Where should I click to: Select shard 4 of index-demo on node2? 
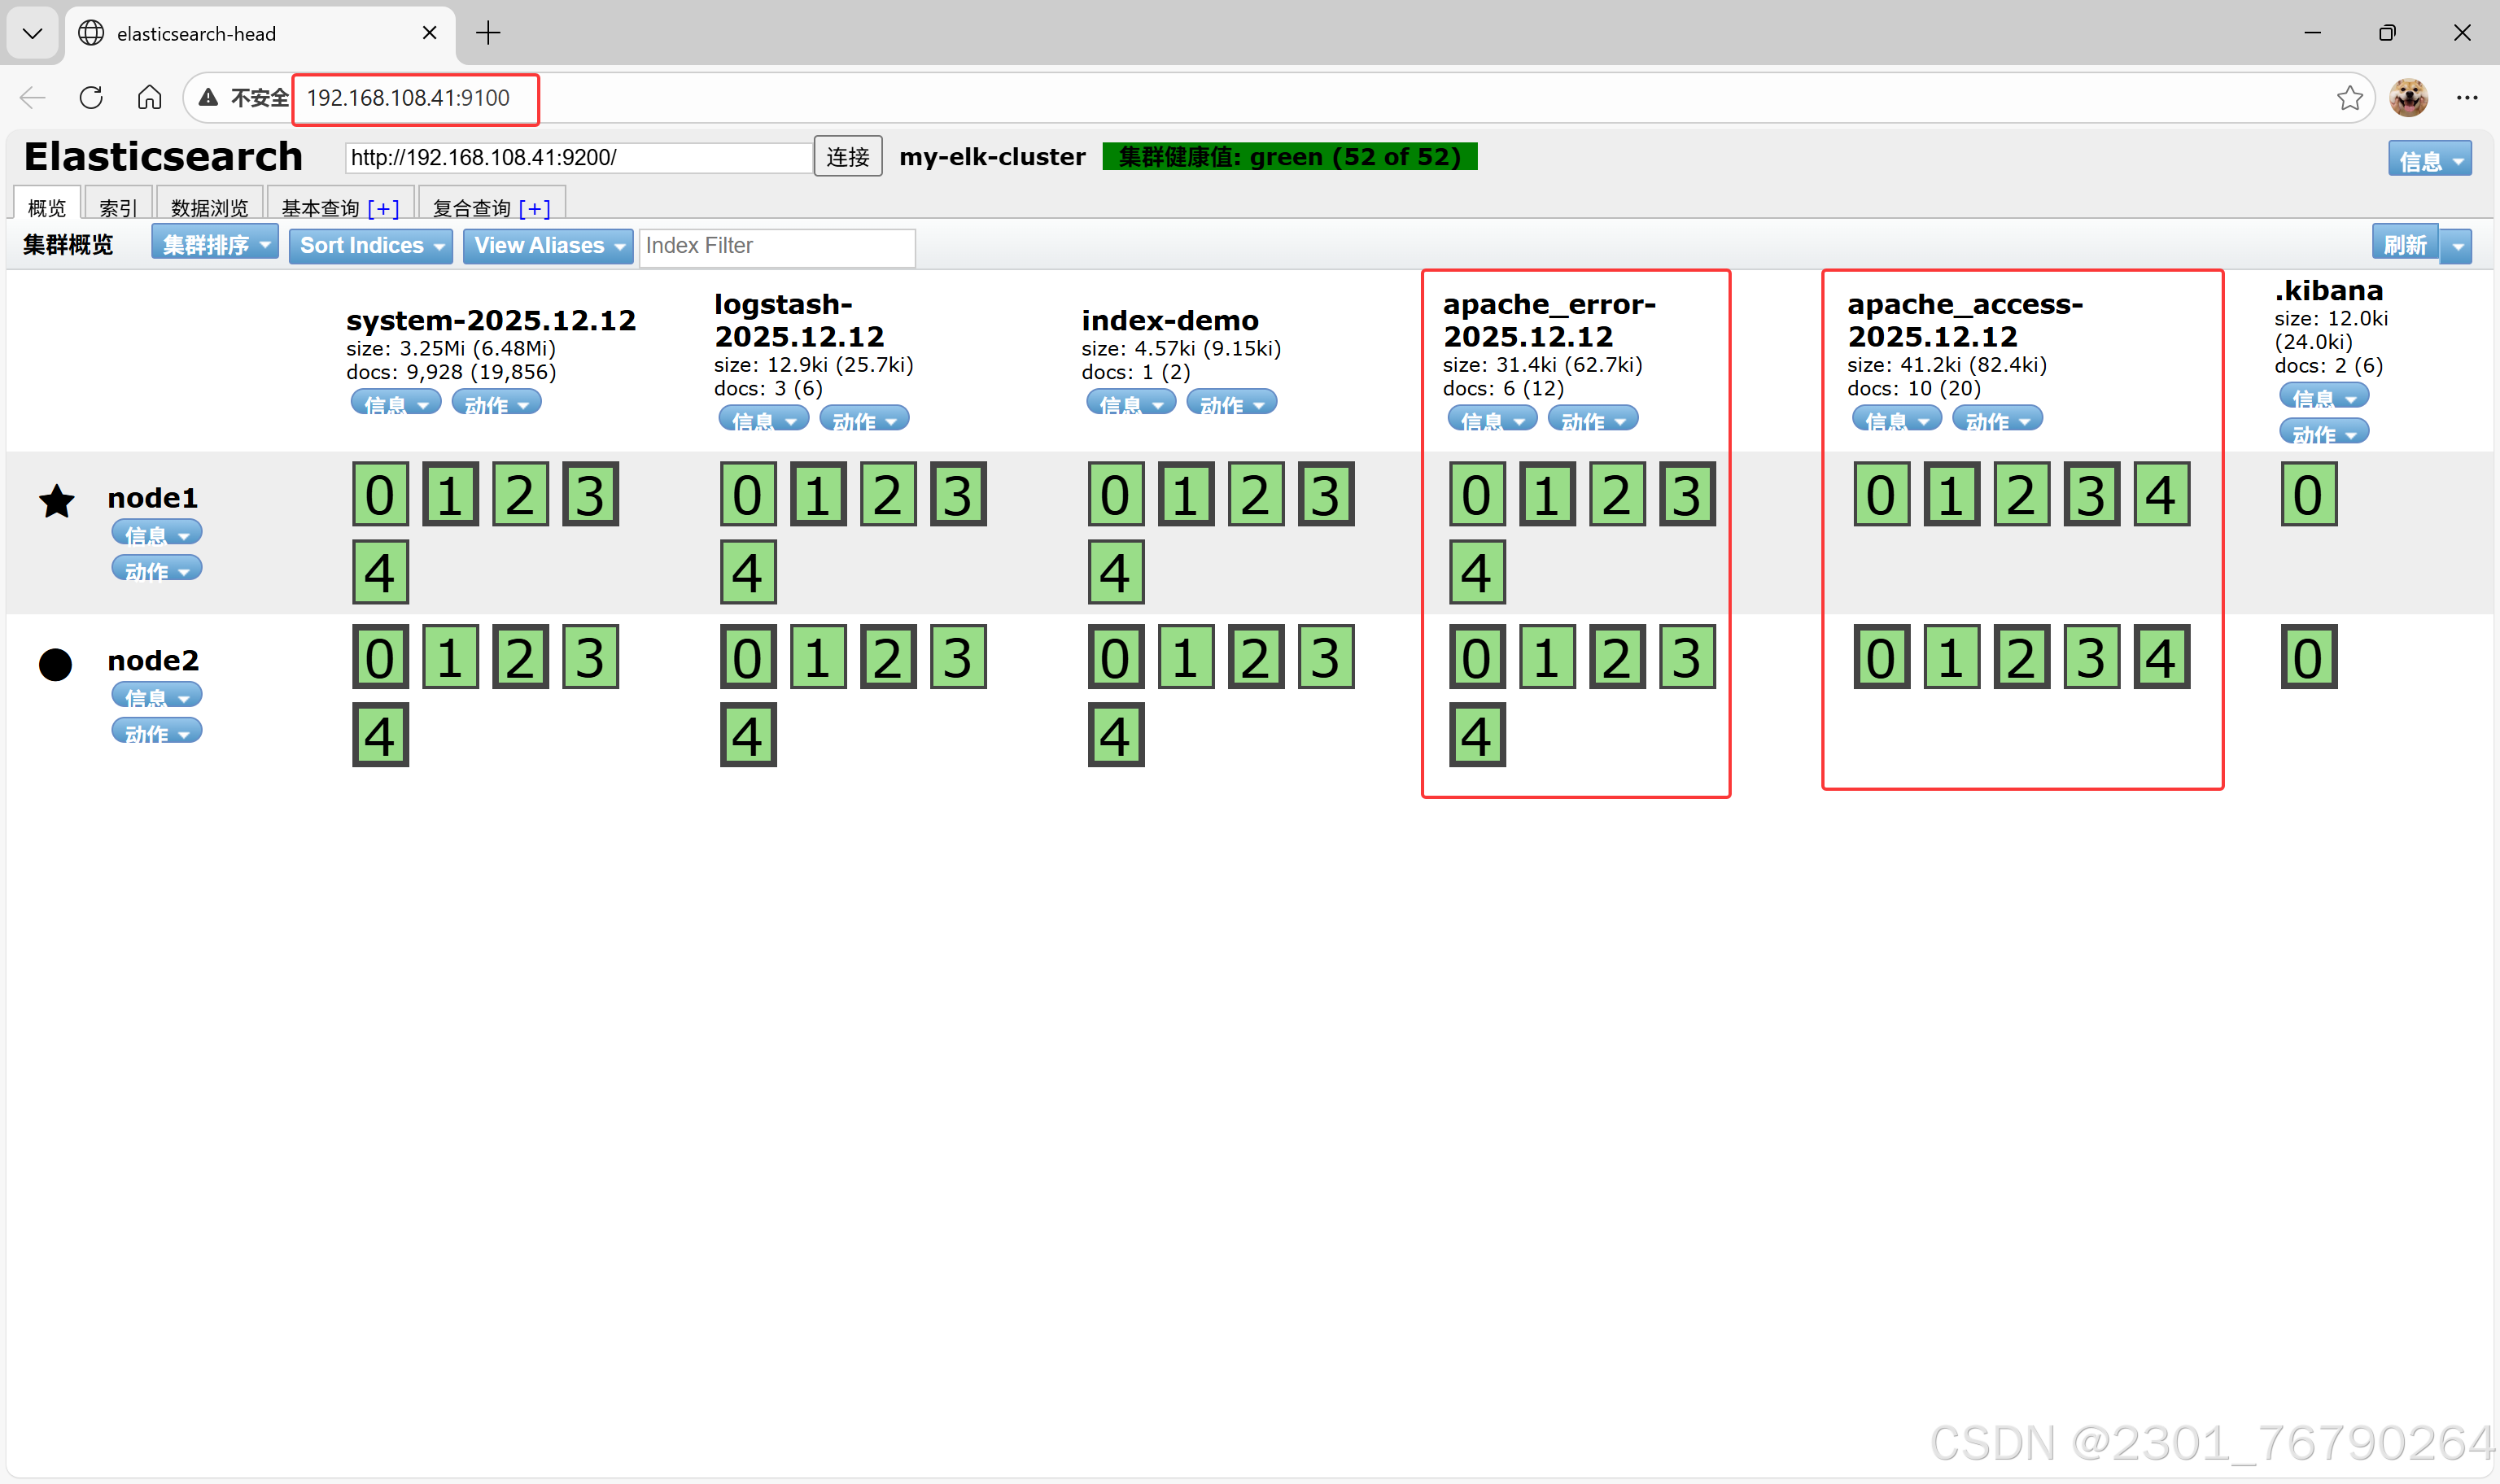click(x=1116, y=735)
